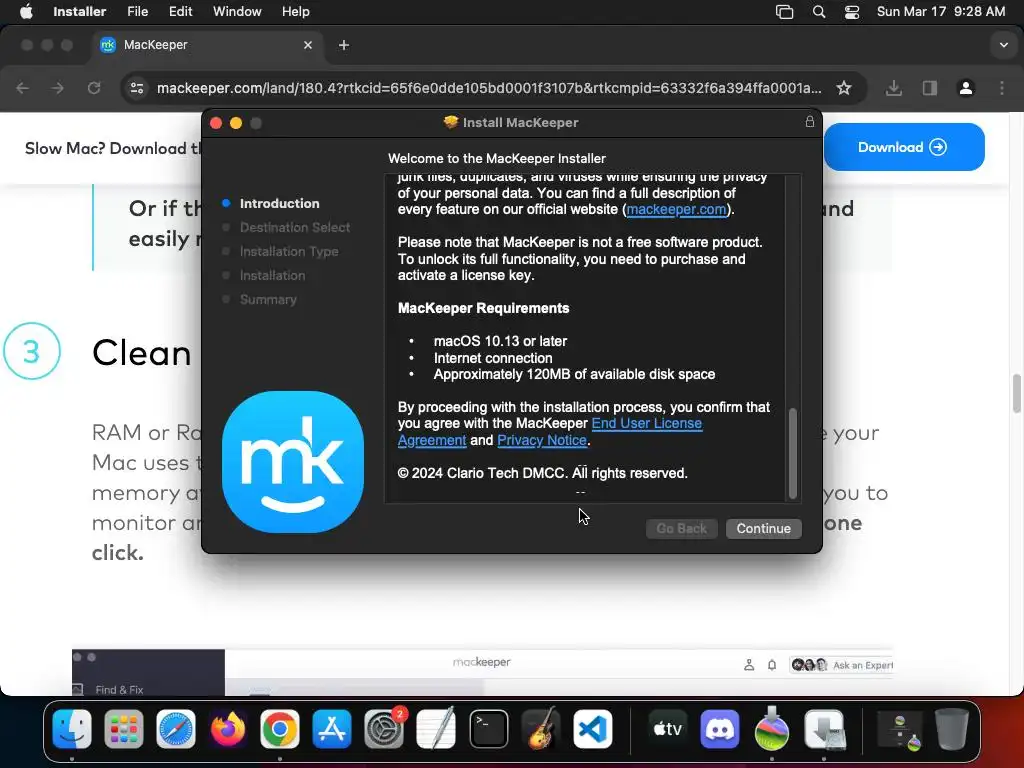The image size is (1024, 768).
Task: Open Discord from the Dock
Action: 720,729
